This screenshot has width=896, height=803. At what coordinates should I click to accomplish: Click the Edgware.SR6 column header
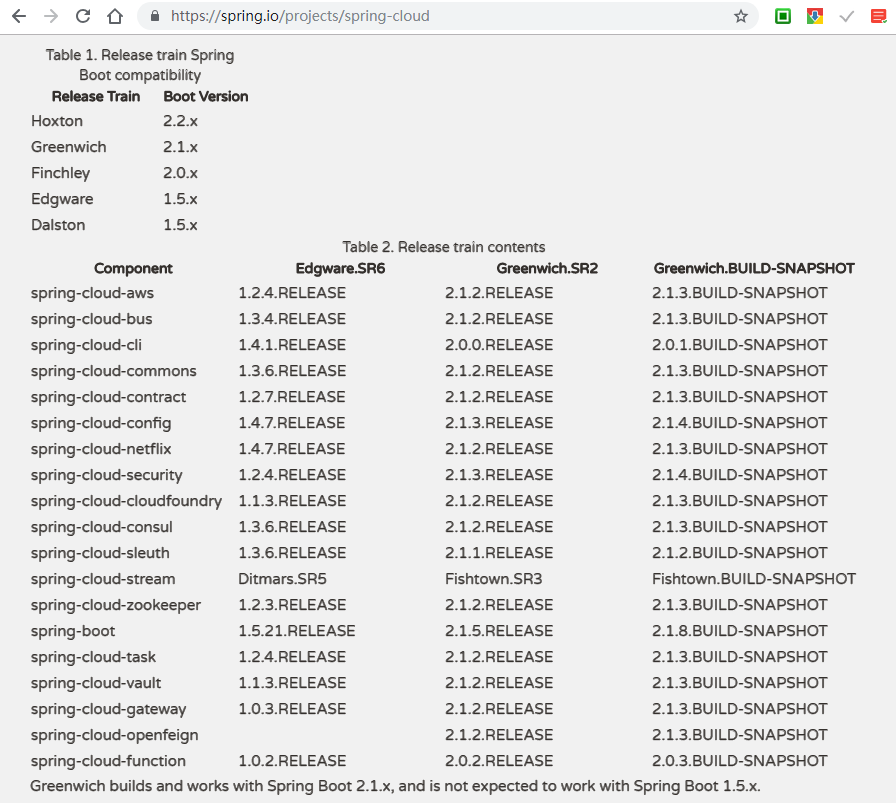click(x=340, y=269)
